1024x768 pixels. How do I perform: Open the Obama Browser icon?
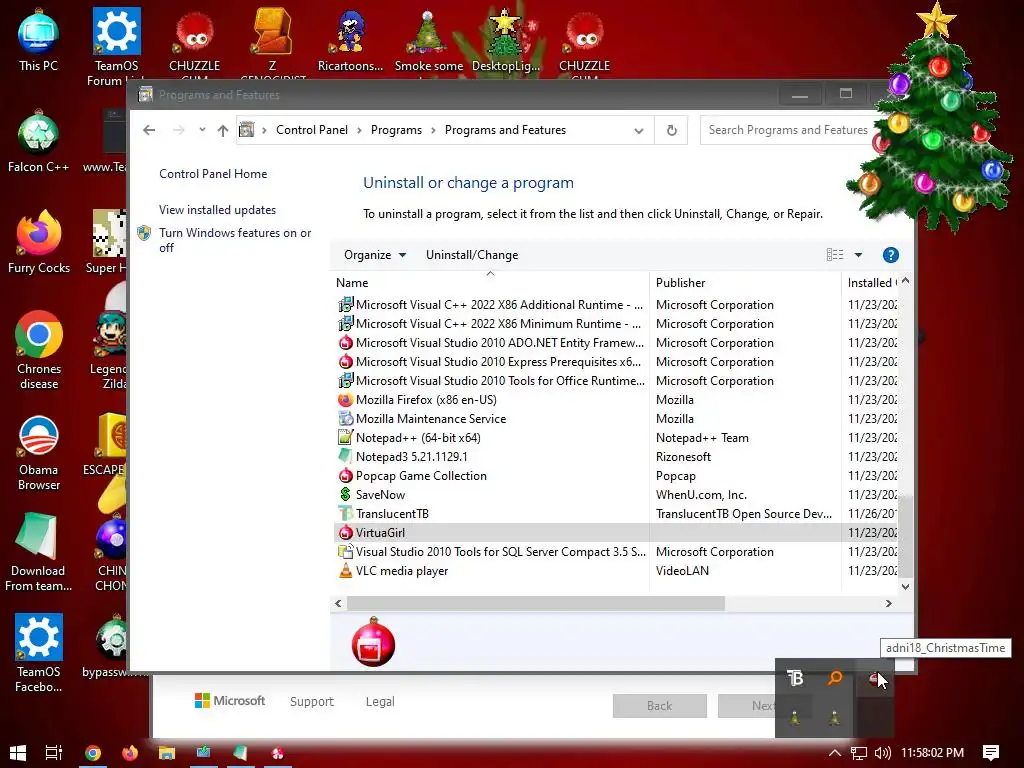tap(39, 452)
